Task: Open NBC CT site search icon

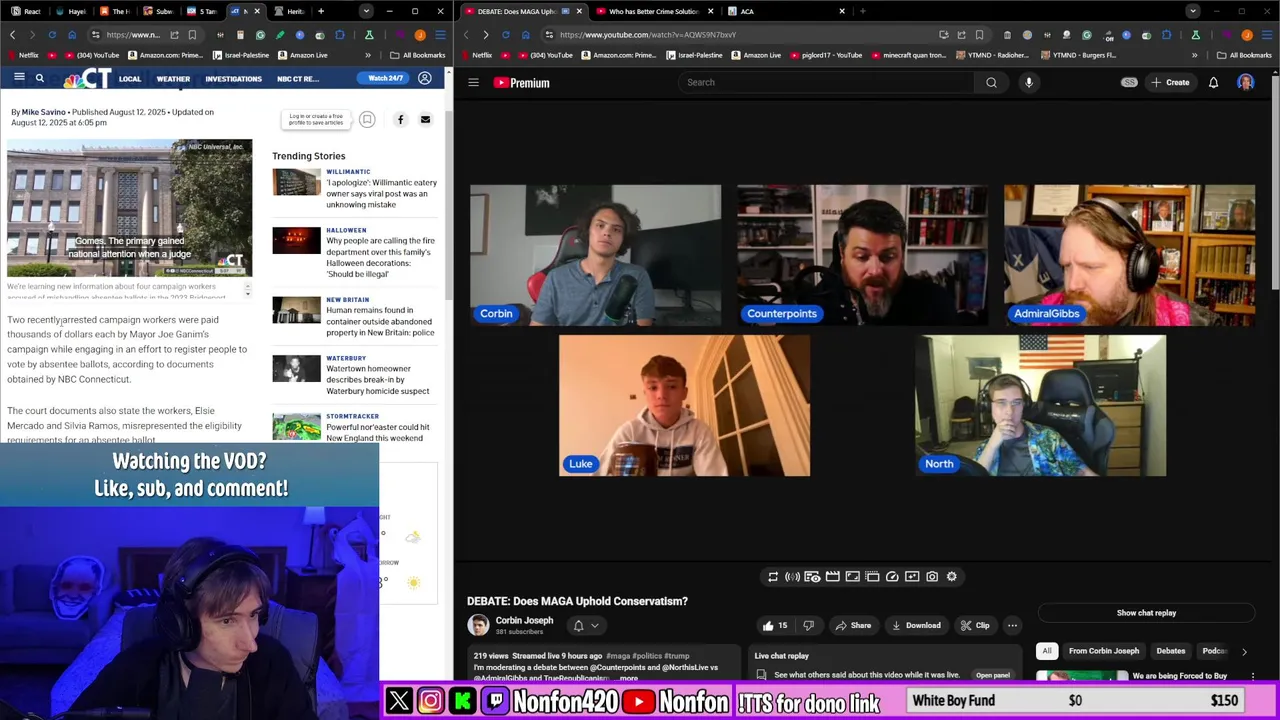Action: [x=40, y=78]
